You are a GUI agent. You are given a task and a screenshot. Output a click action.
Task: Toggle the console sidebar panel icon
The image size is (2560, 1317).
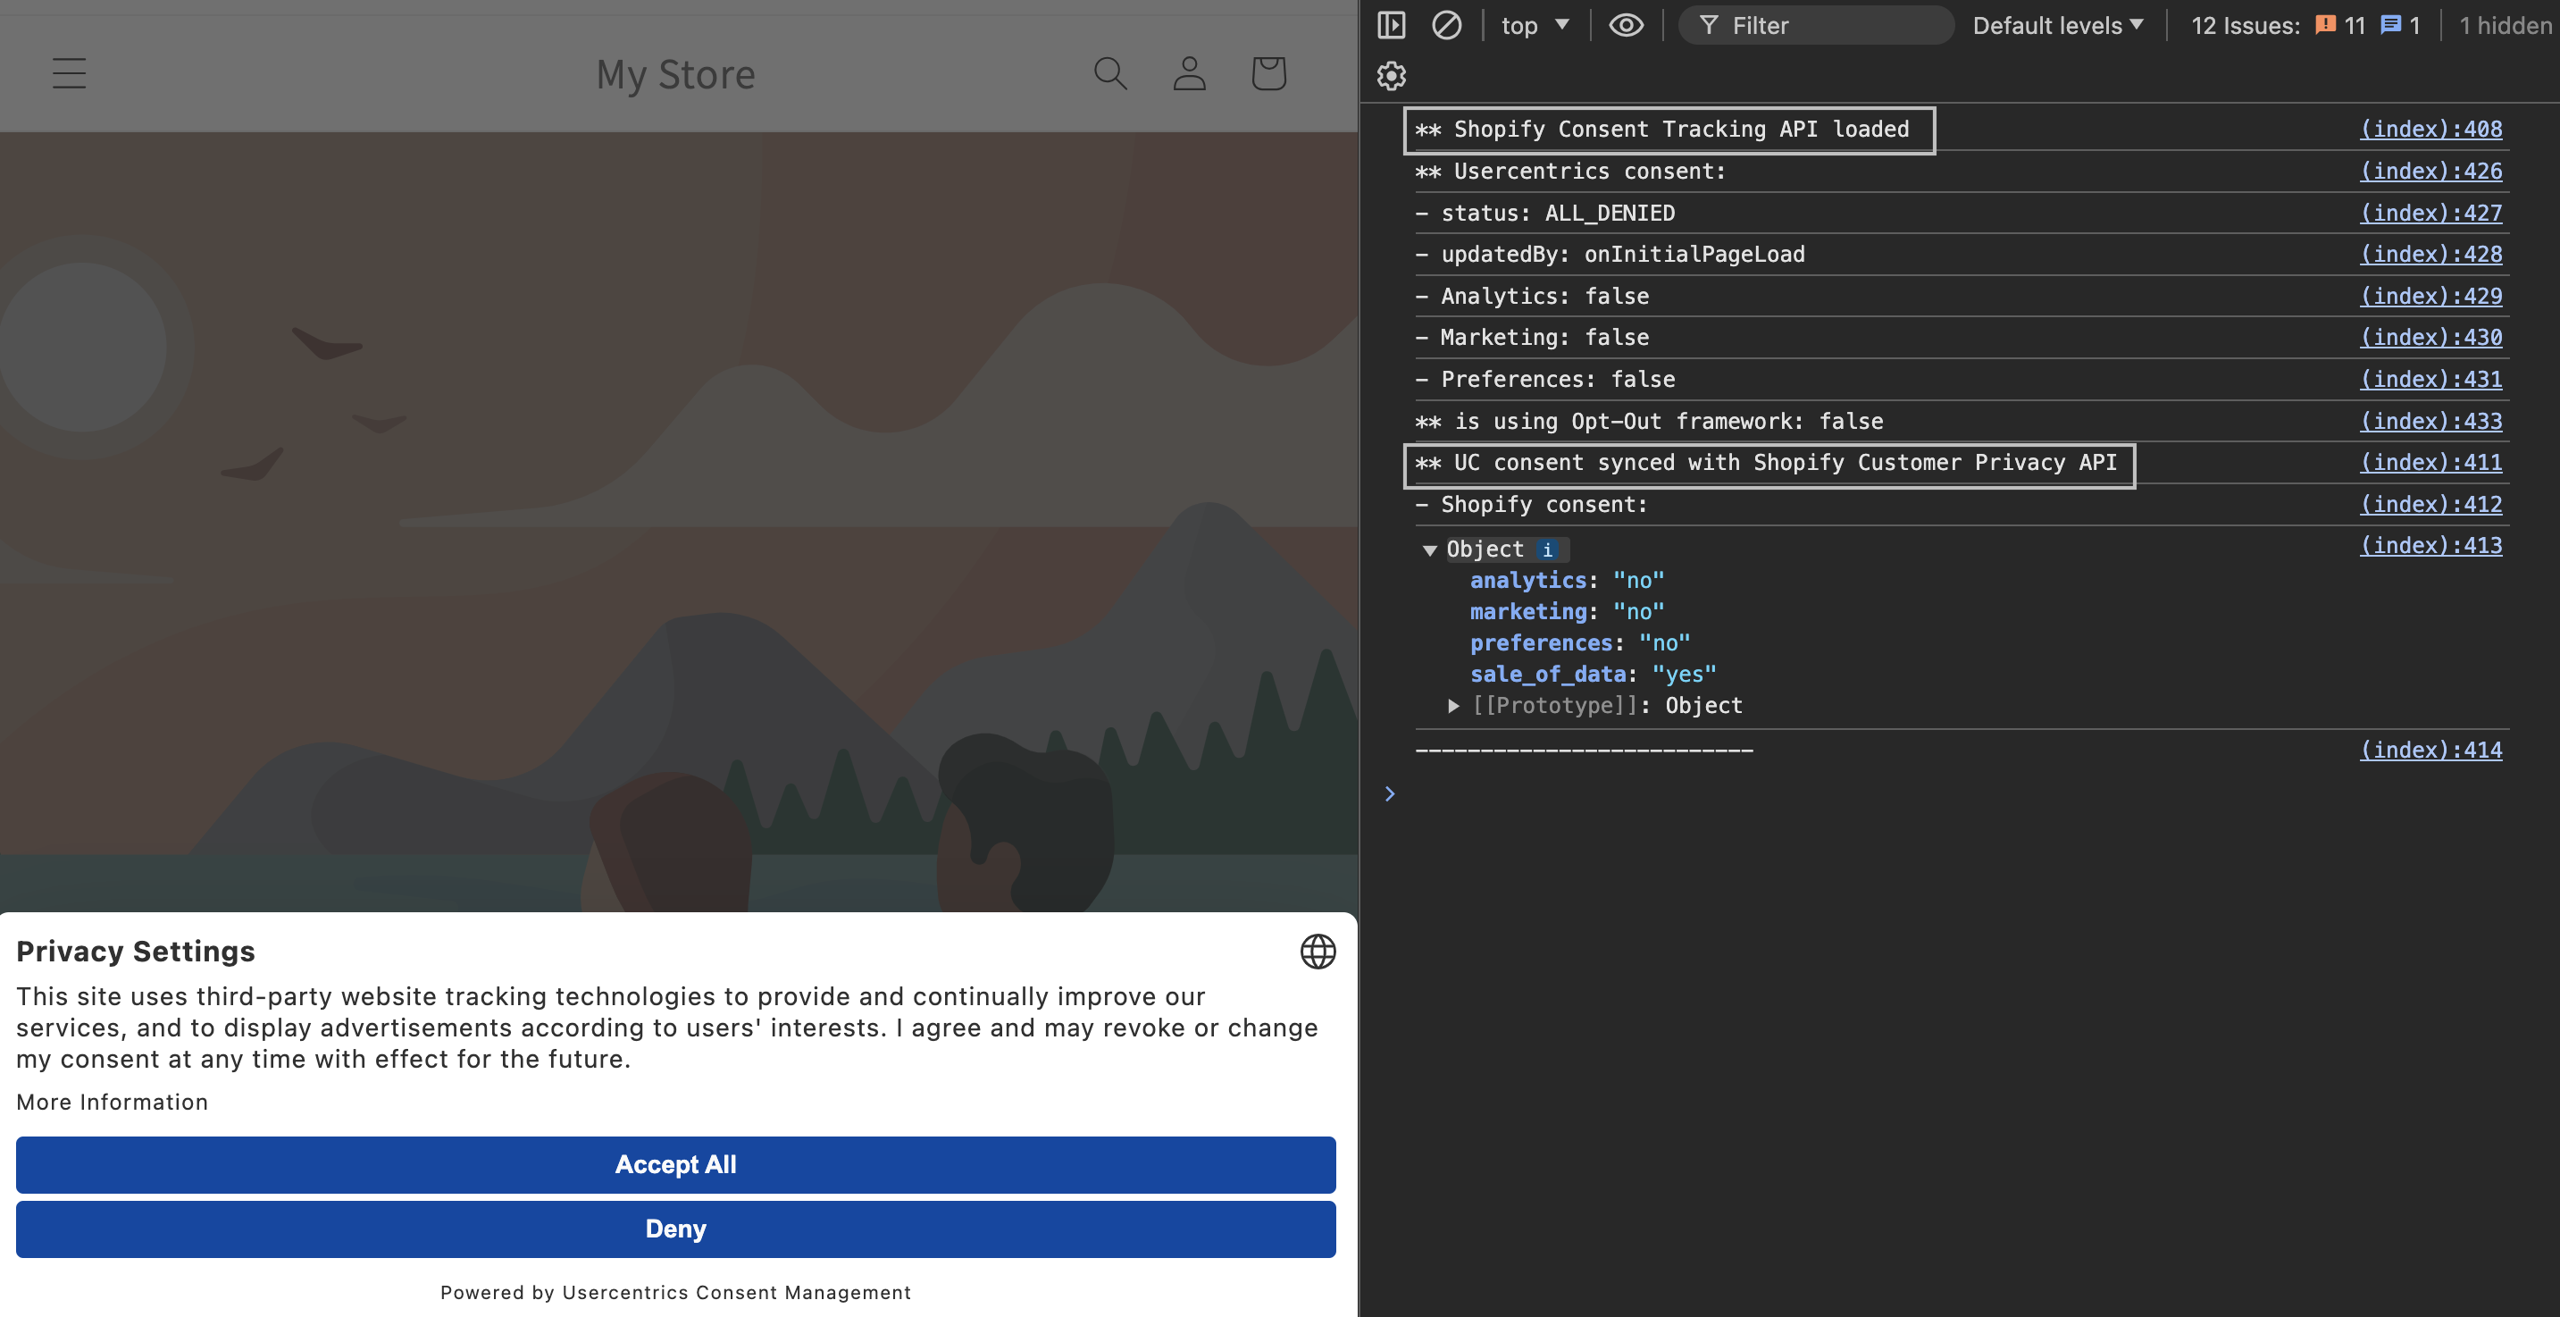click(1391, 25)
